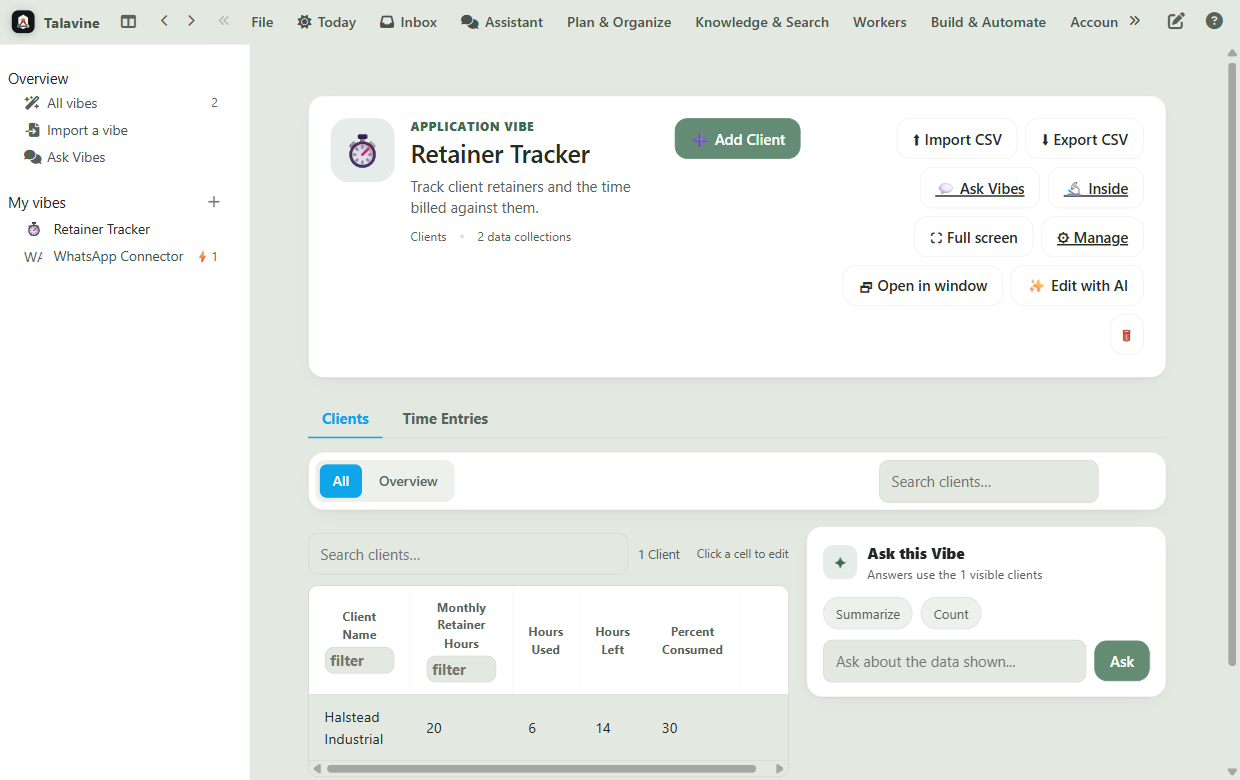Switch to the Time Entries tab

[445, 419]
